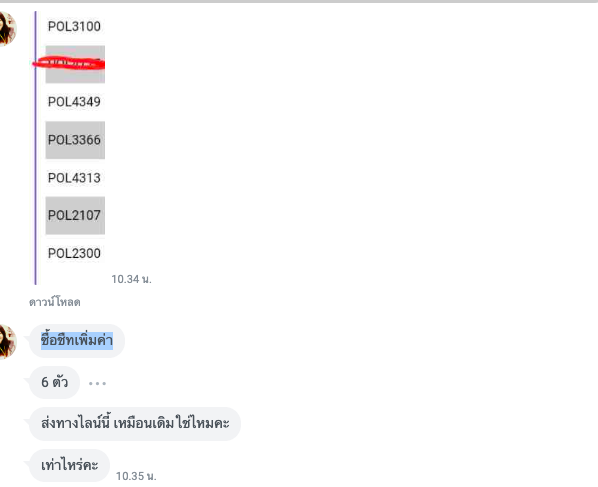Click the ดาวน์โหลด download link
The width and height of the screenshot is (598, 487).
point(55,302)
